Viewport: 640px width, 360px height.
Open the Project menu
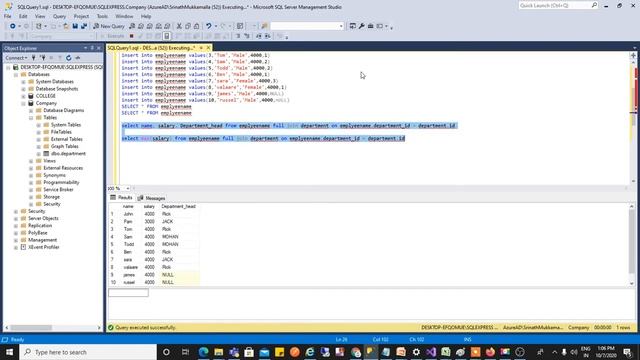tap(81, 16)
